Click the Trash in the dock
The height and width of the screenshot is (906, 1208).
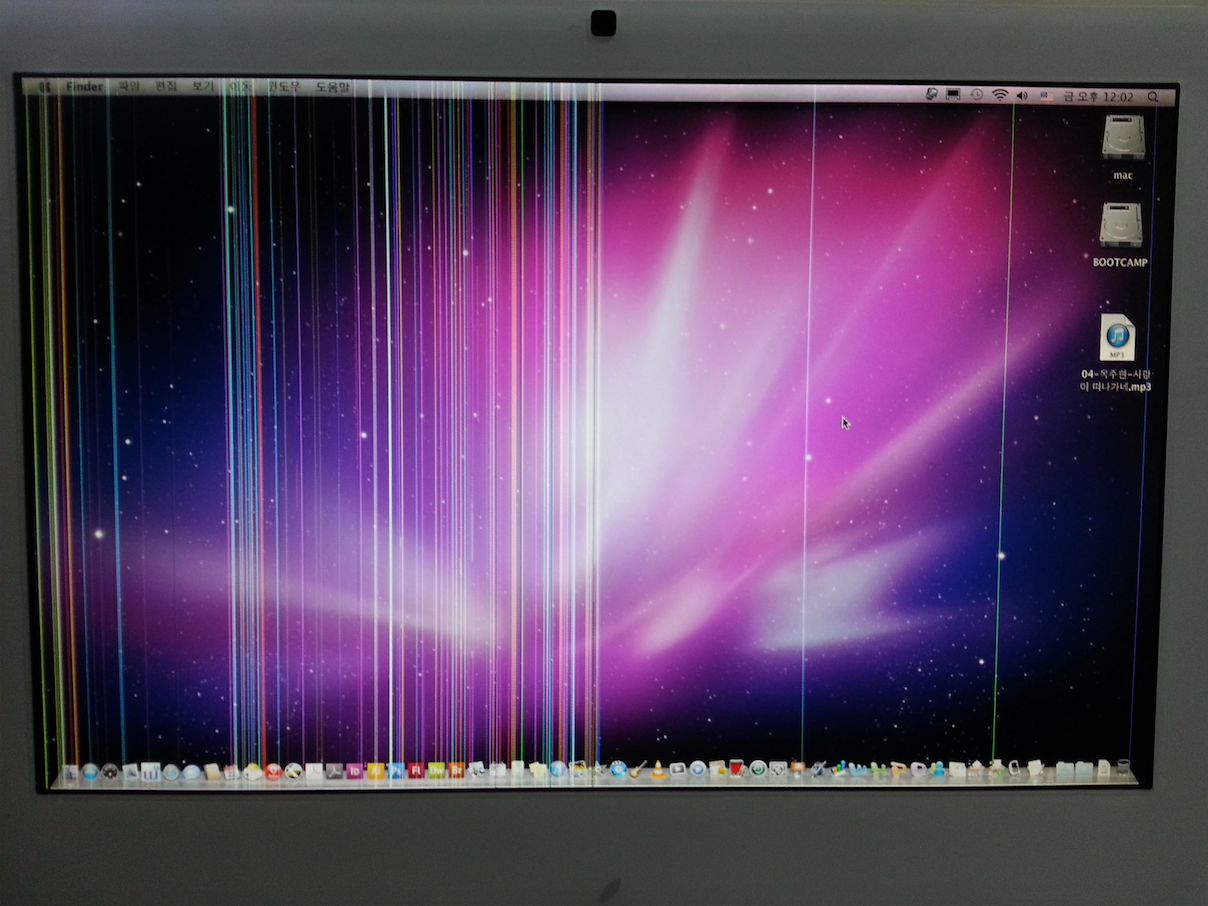point(1123,769)
